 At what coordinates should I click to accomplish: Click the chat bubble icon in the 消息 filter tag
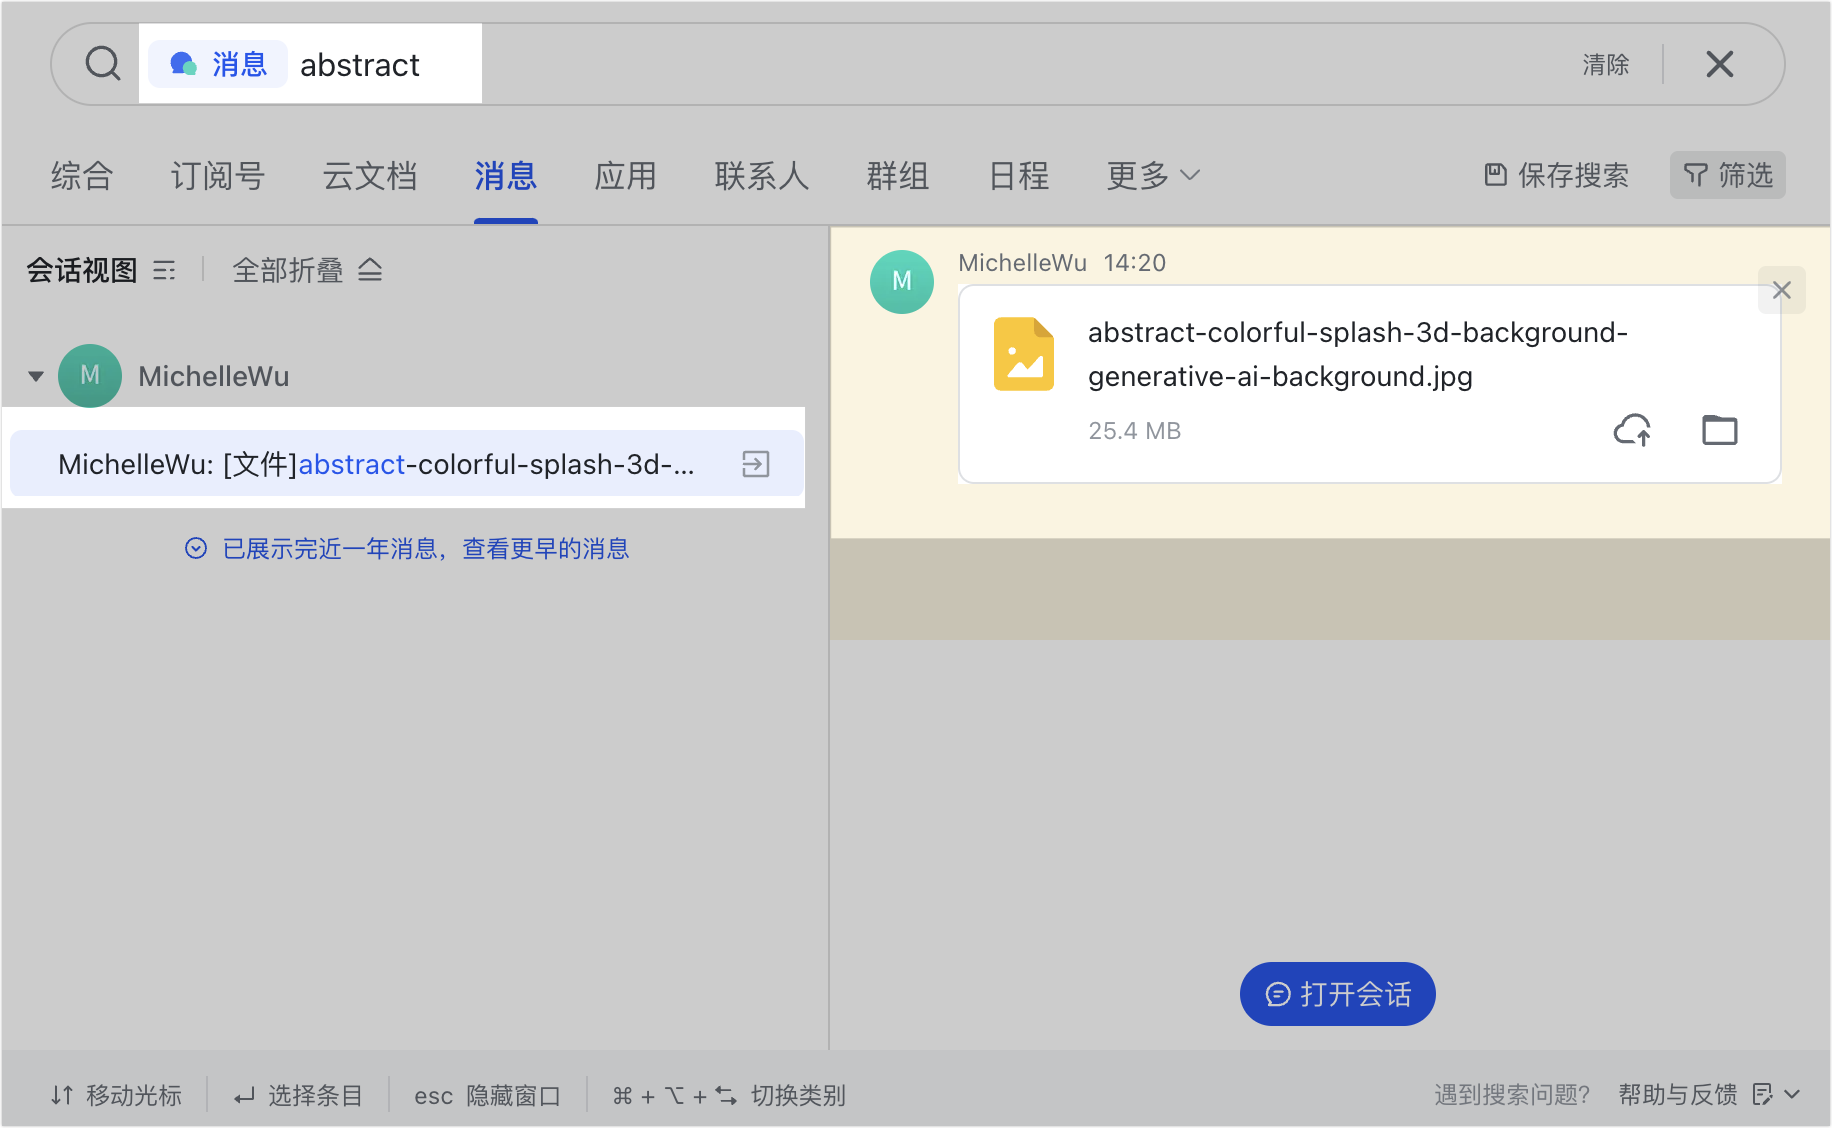[183, 63]
